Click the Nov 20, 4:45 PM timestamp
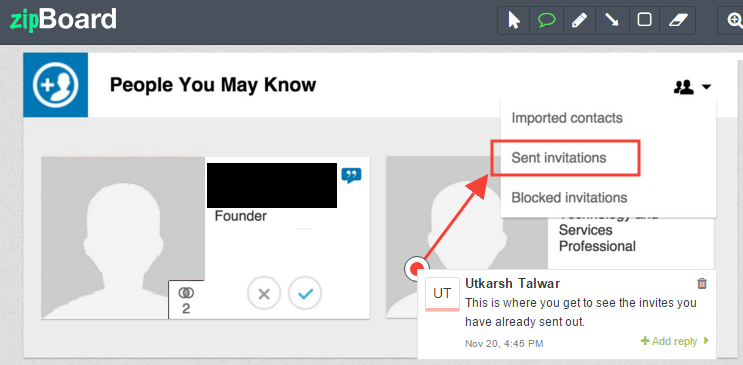 coord(504,343)
